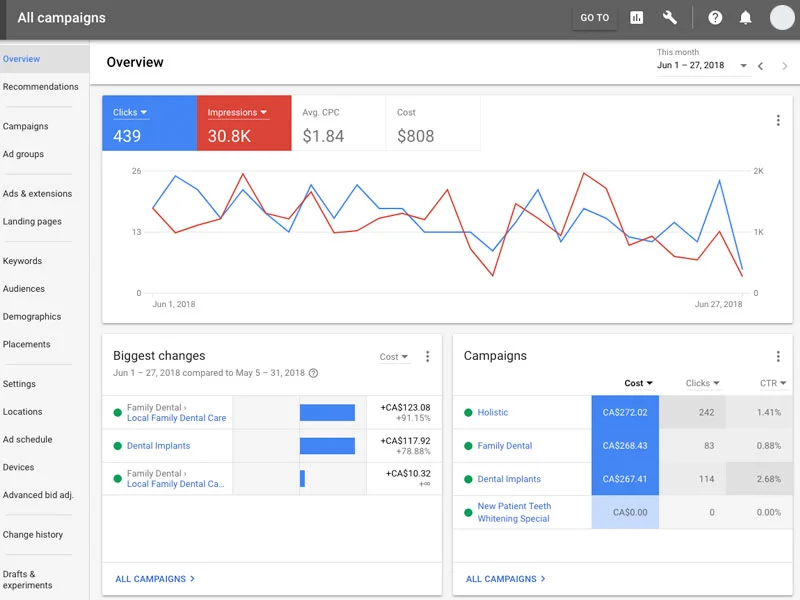Image resolution: width=800 pixels, height=600 pixels.
Task: Open Drafts & experiments in the sidebar
Action: pyautogui.click(x=28, y=580)
